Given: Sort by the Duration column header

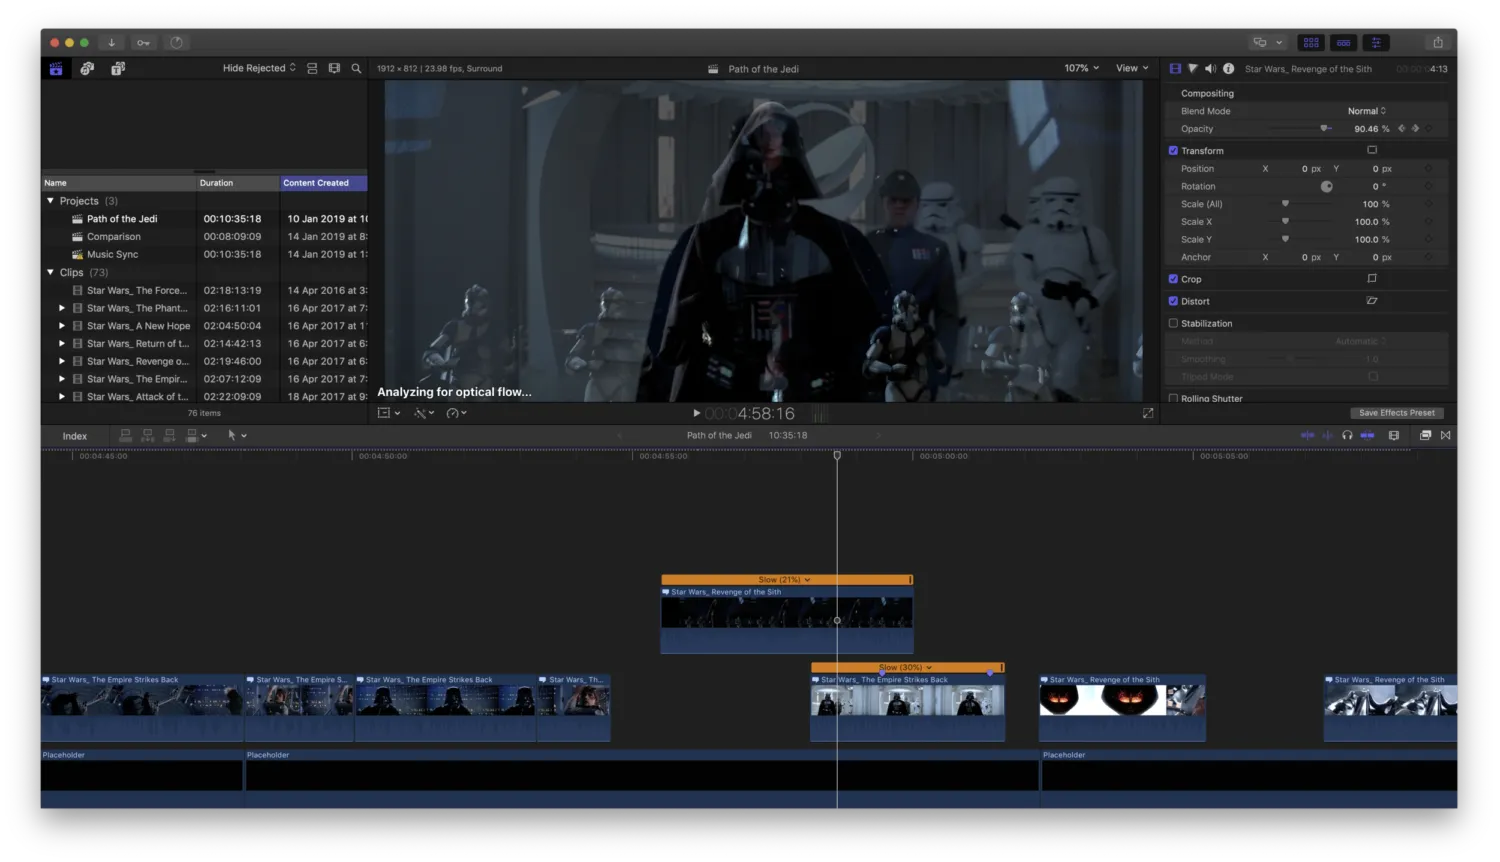Looking at the screenshot, I should [238, 183].
